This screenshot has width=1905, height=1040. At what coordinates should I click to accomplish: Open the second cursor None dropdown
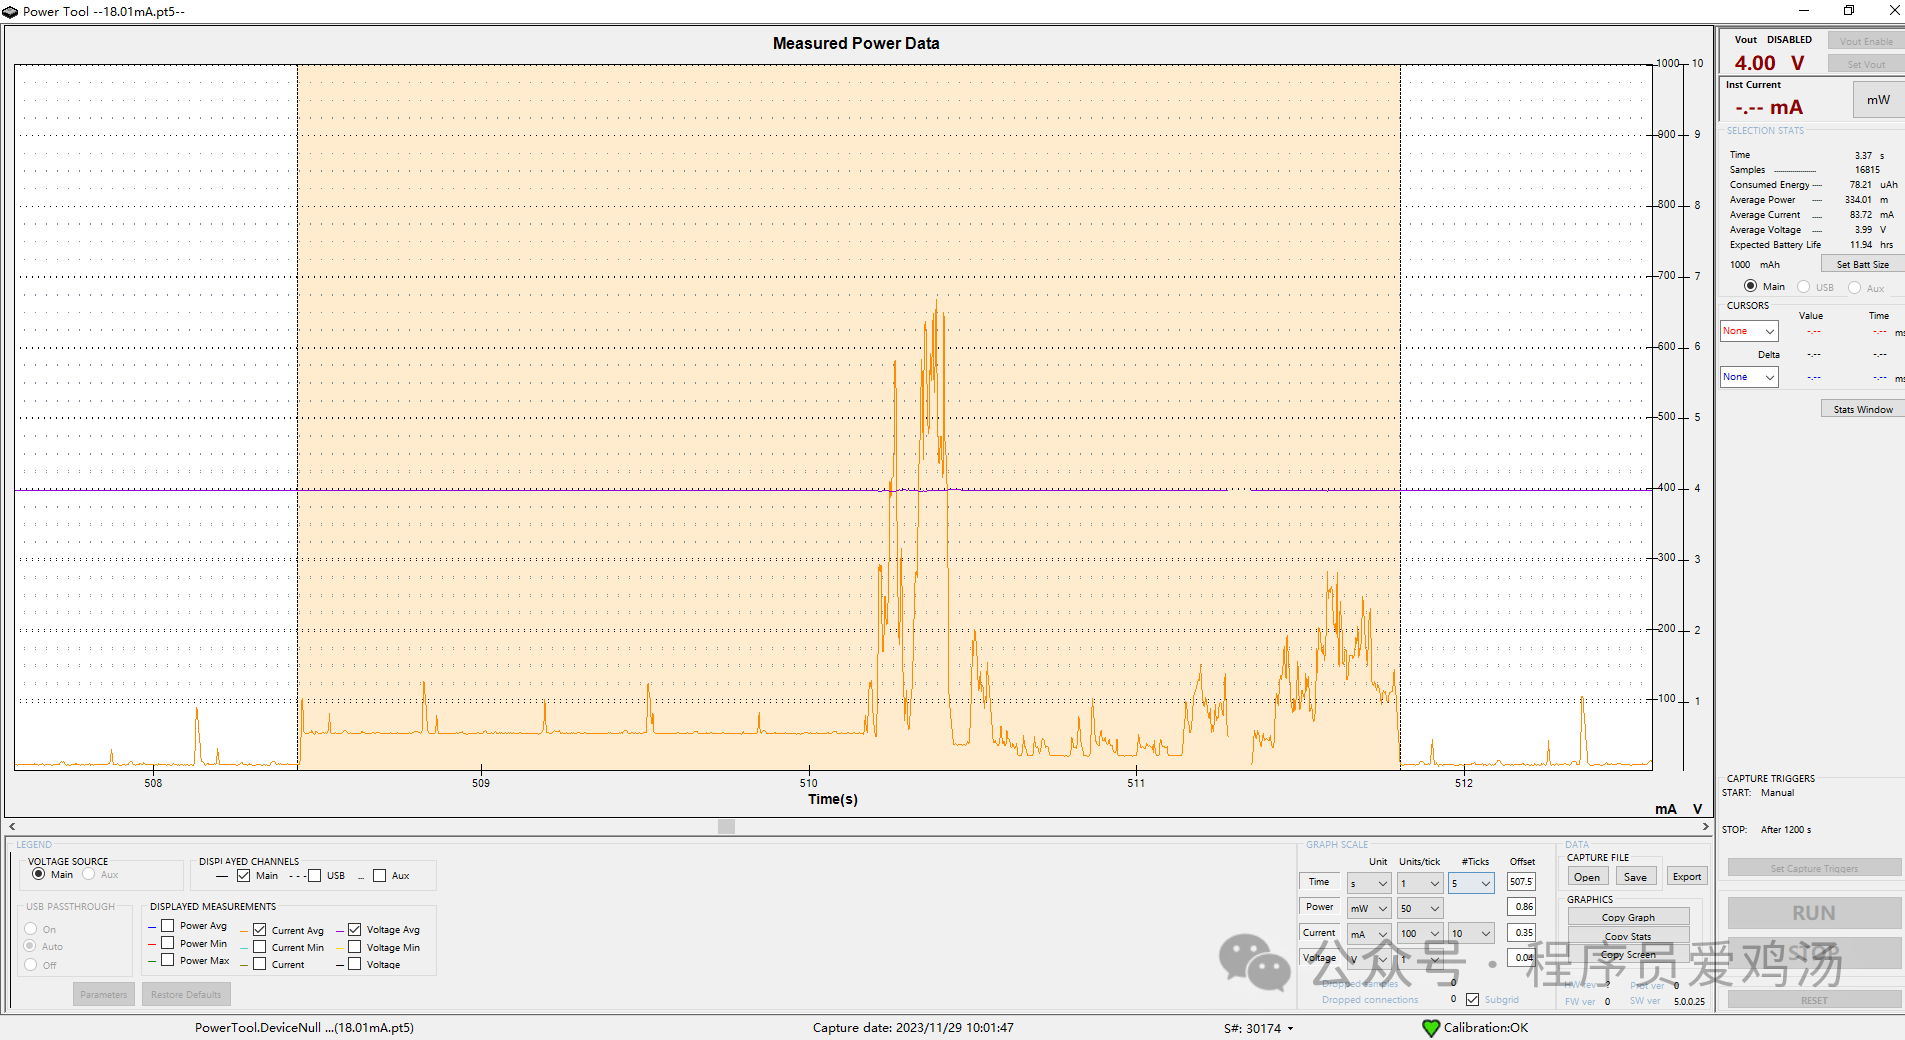pyautogui.click(x=1749, y=377)
